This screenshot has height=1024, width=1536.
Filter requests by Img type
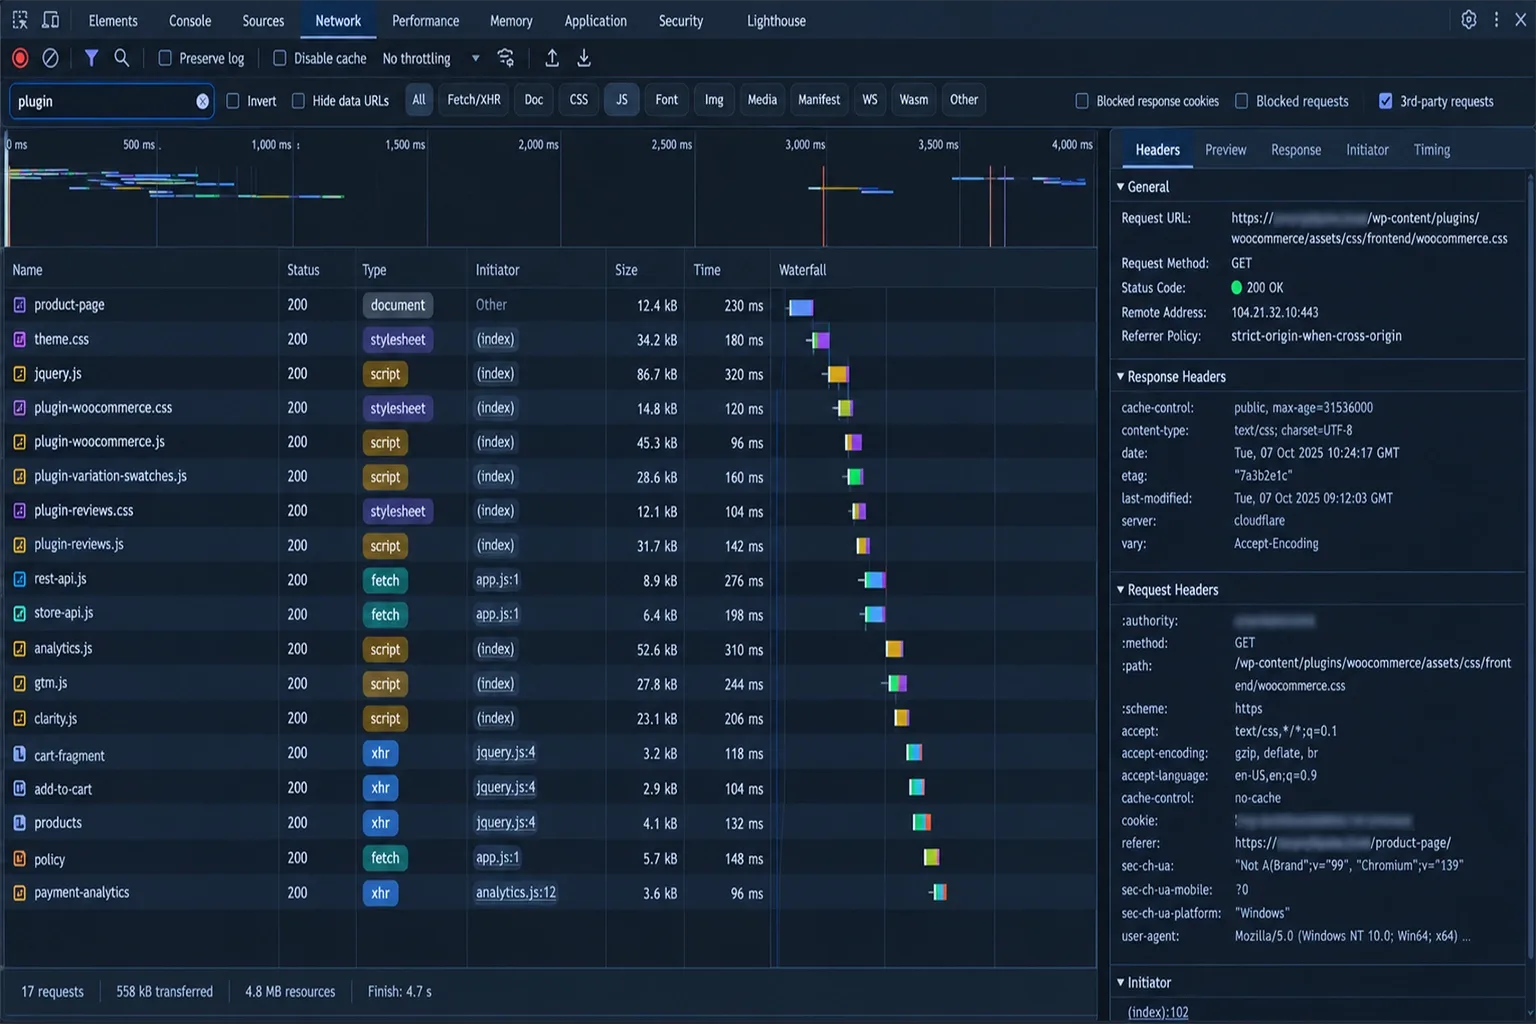pyautogui.click(x=714, y=100)
